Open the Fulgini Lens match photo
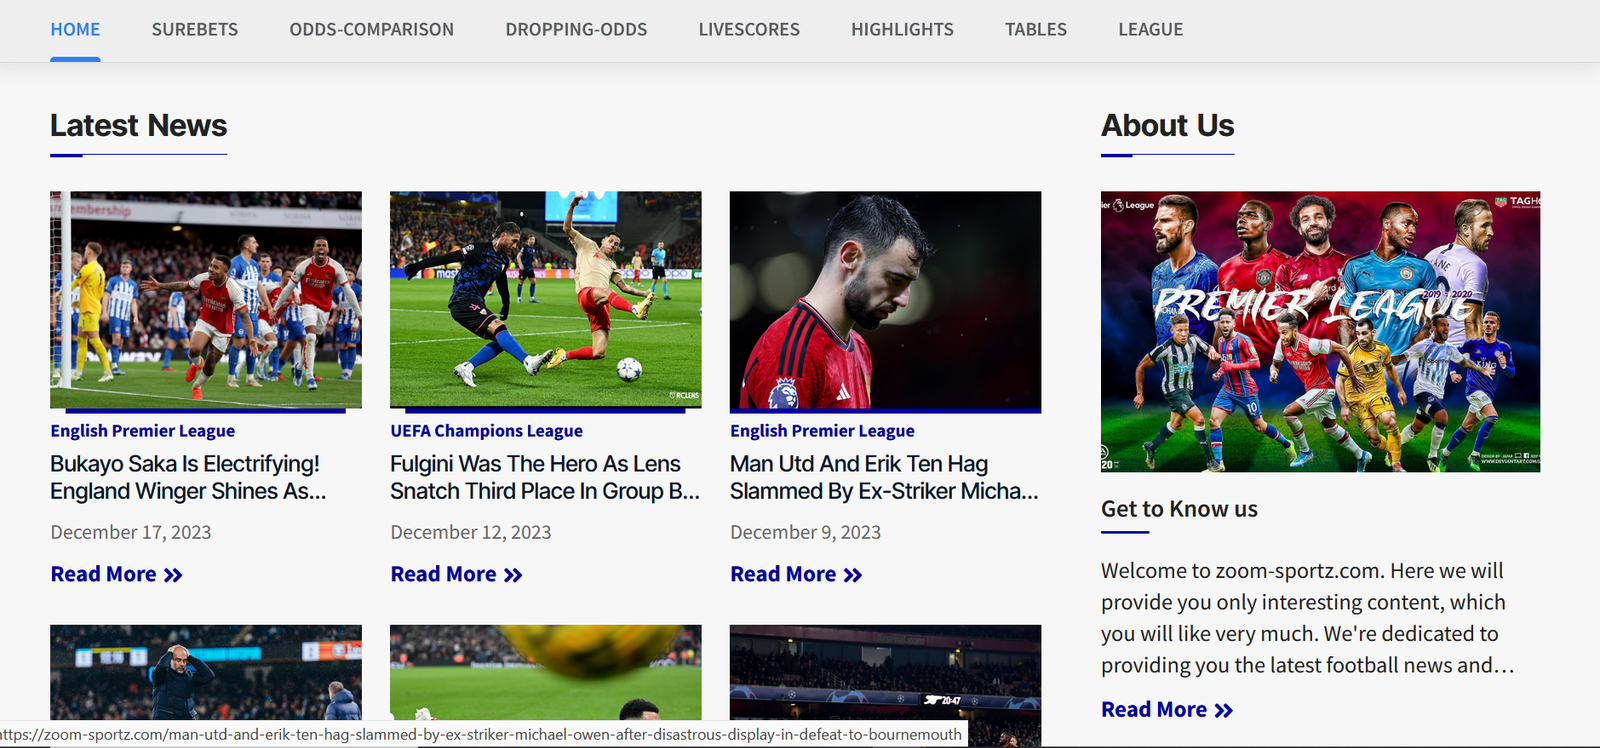Screen dimensions: 1600x748 point(546,300)
